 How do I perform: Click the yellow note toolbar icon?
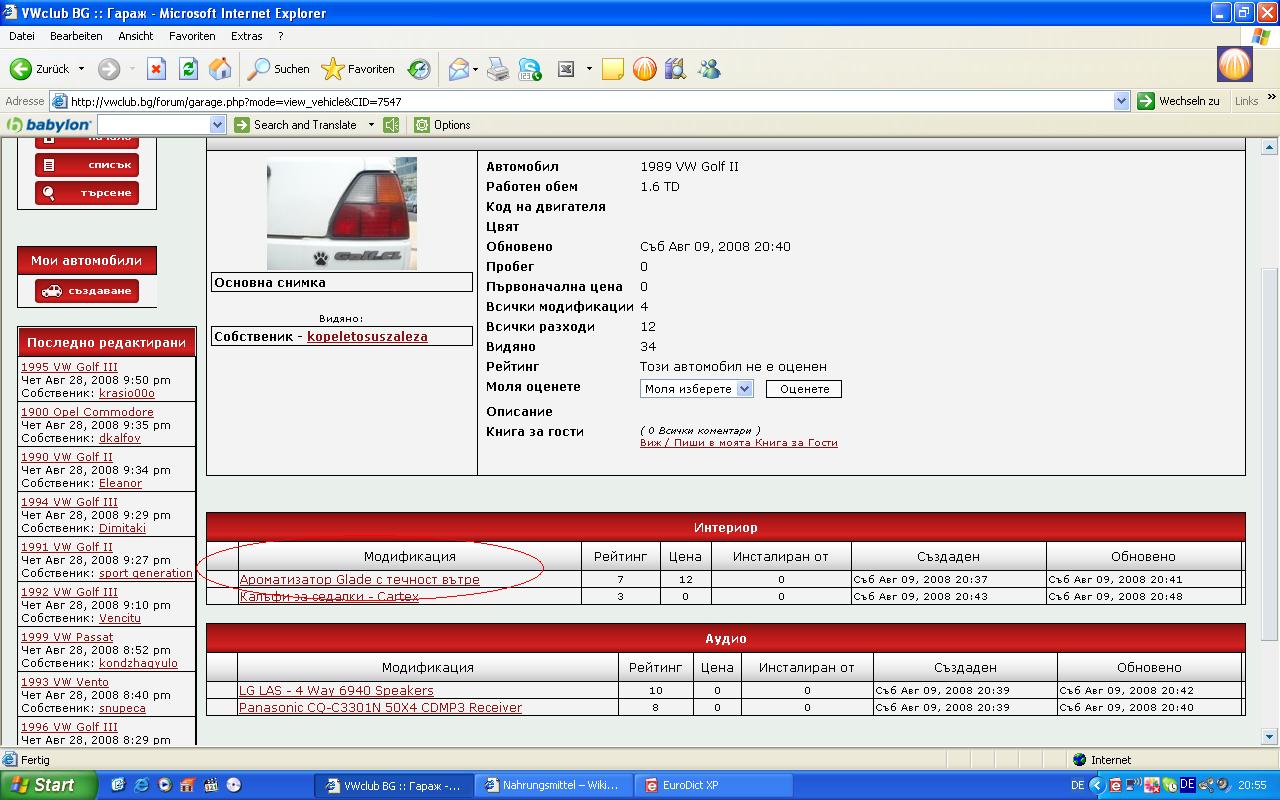pos(613,69)
